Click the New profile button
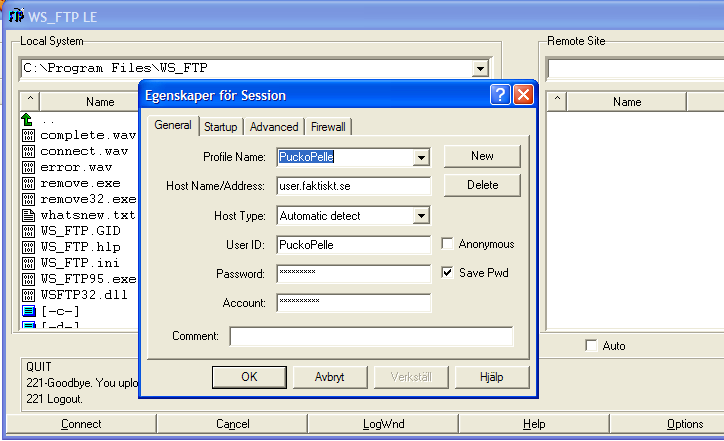This screenshot has height=441, width=724. click(482, 156)
